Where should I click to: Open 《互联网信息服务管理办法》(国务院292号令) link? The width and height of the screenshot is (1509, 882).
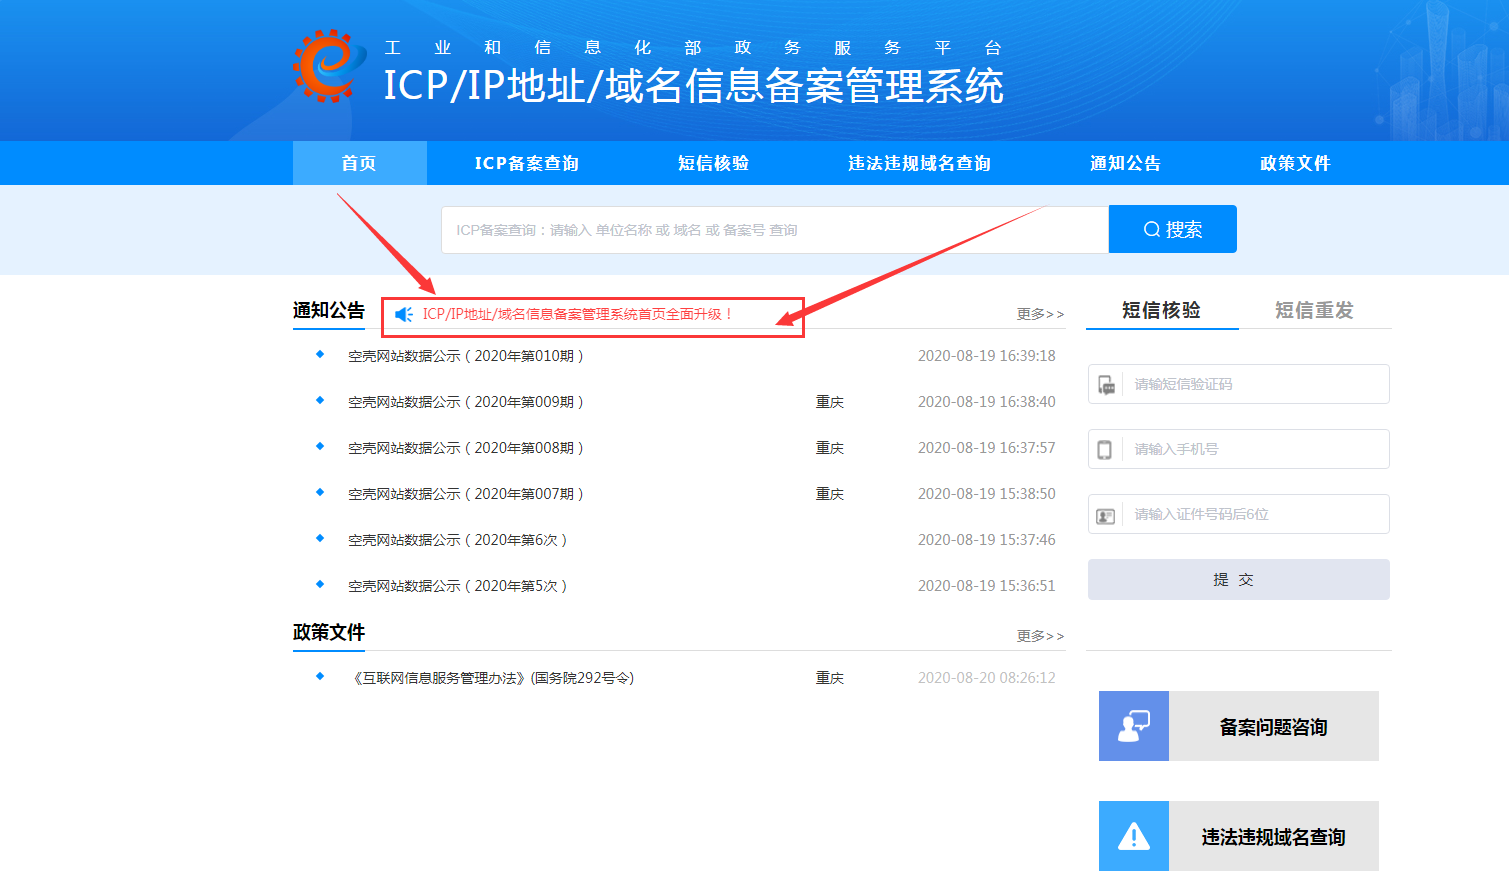pos(495,677)
